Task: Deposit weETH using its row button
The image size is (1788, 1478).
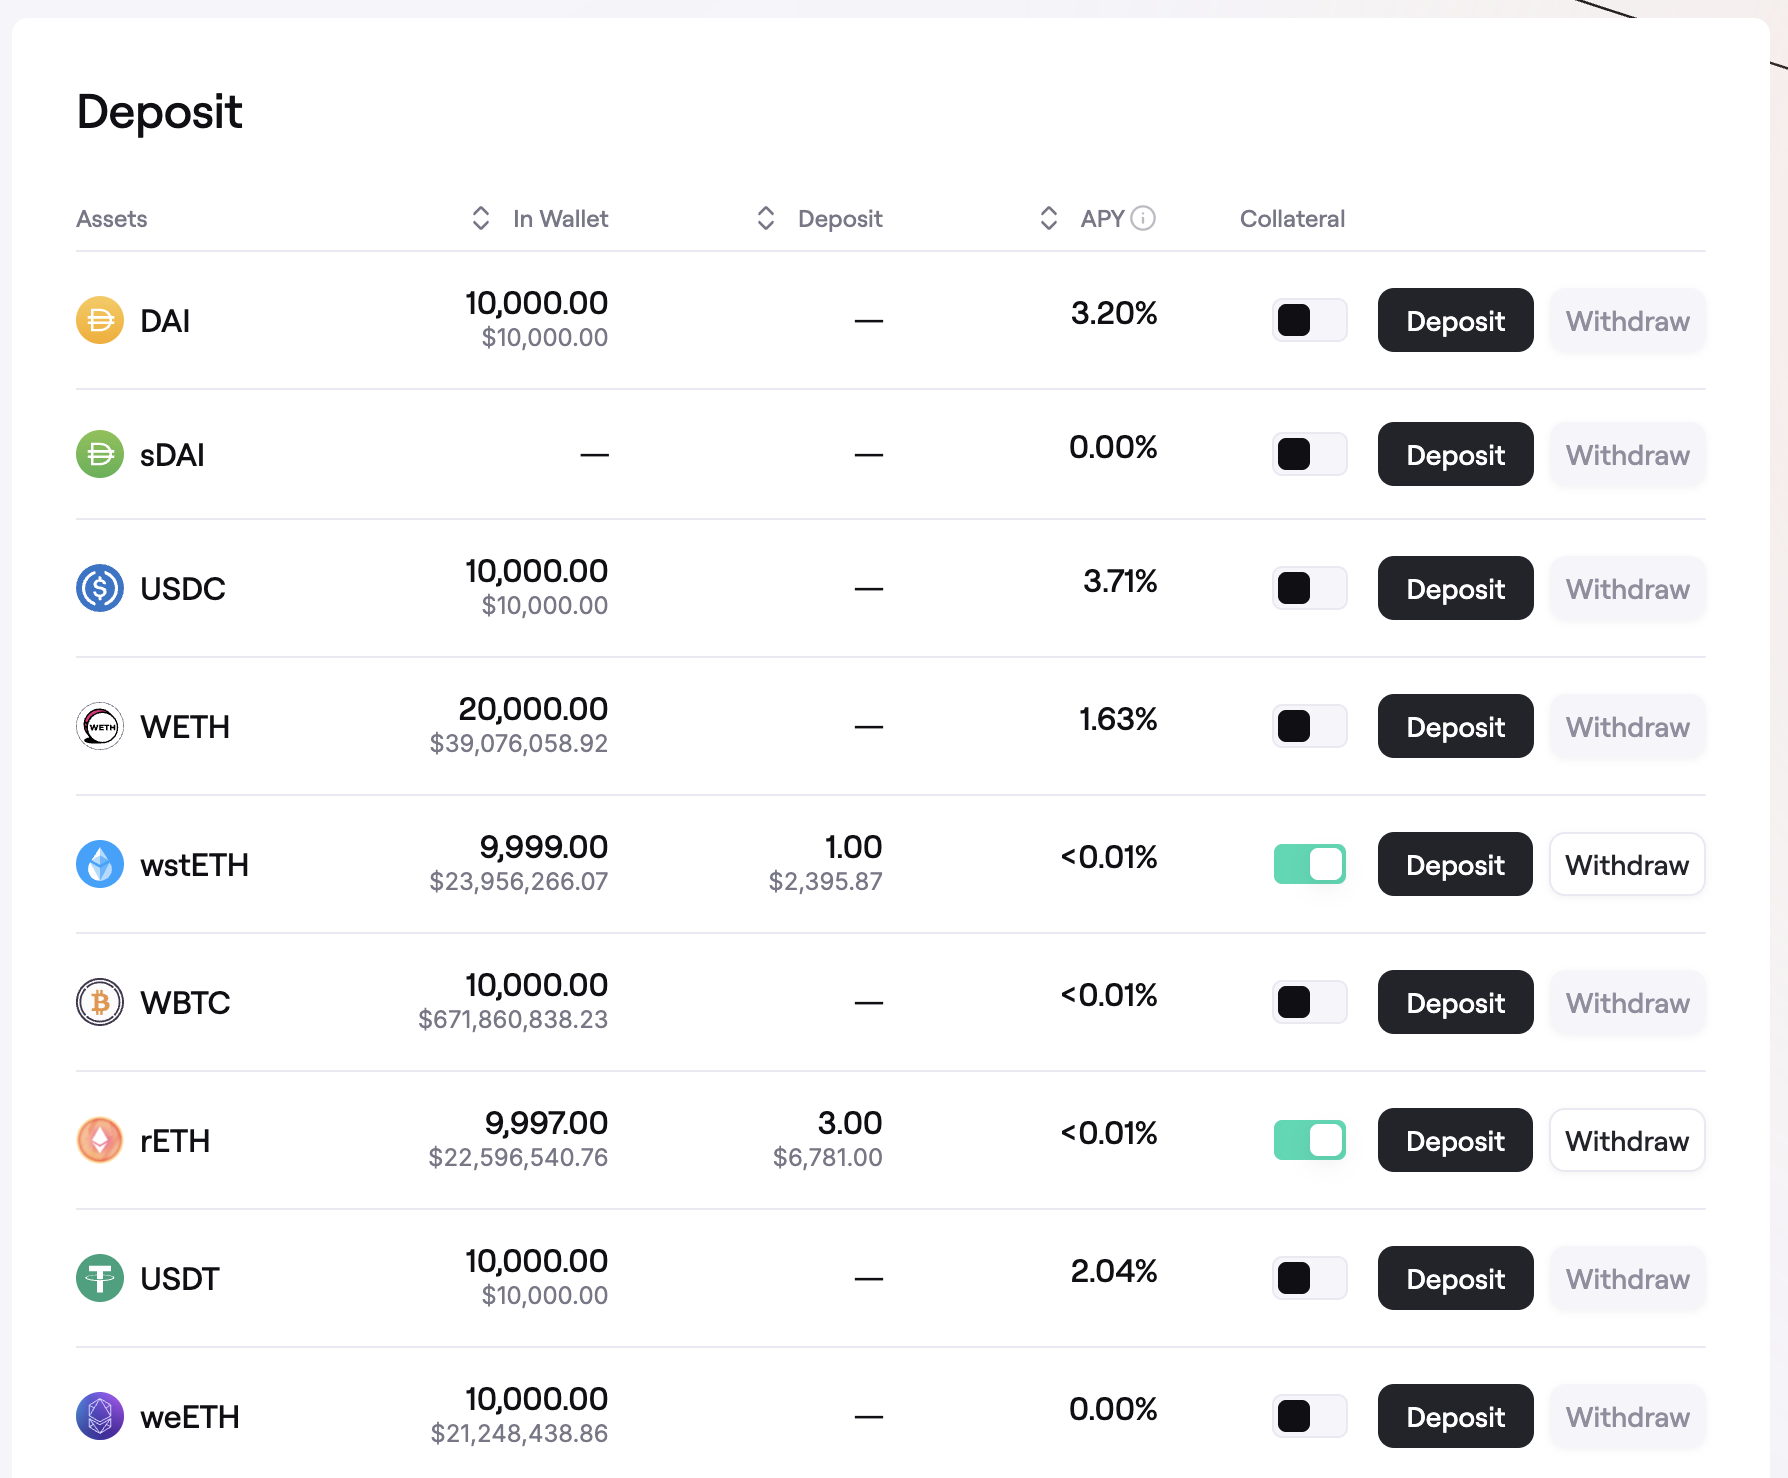Action: click(1455, 1416)
